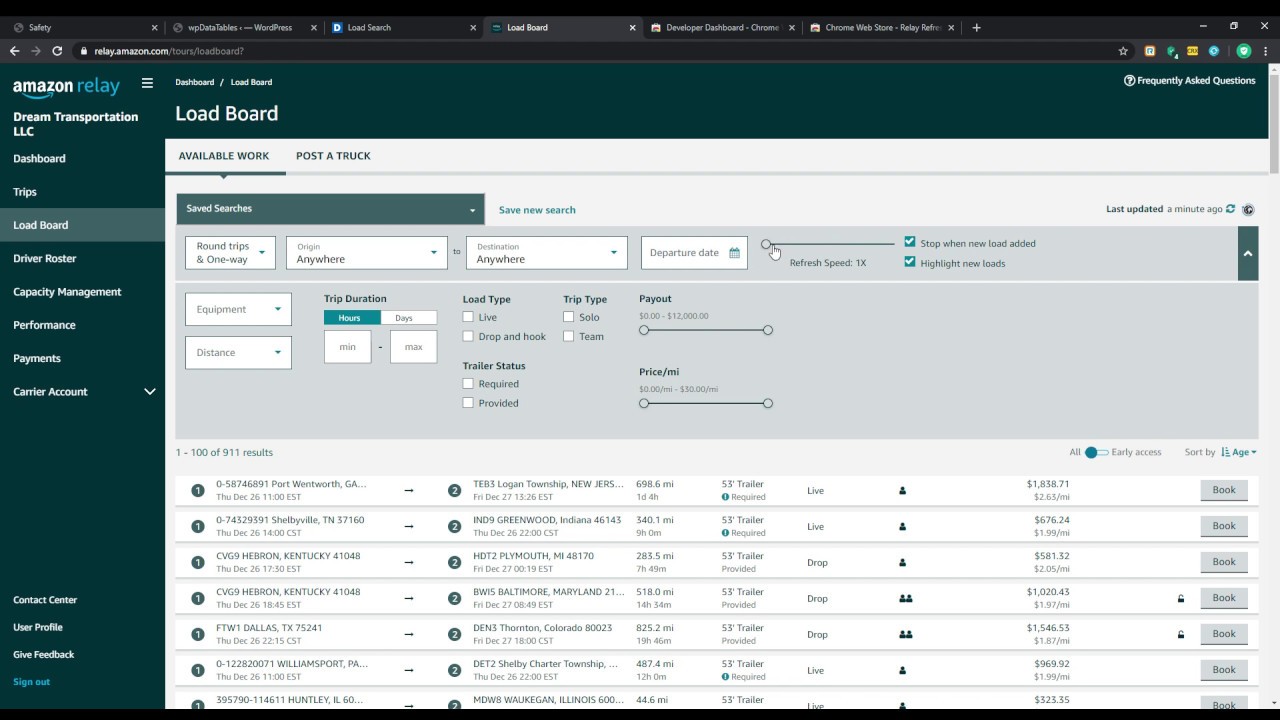Image resolution: width=1280 pixels, height=720 pixels.
Task: Click solo driver icon on Port Wentworth row
Action: coord(902,491)
